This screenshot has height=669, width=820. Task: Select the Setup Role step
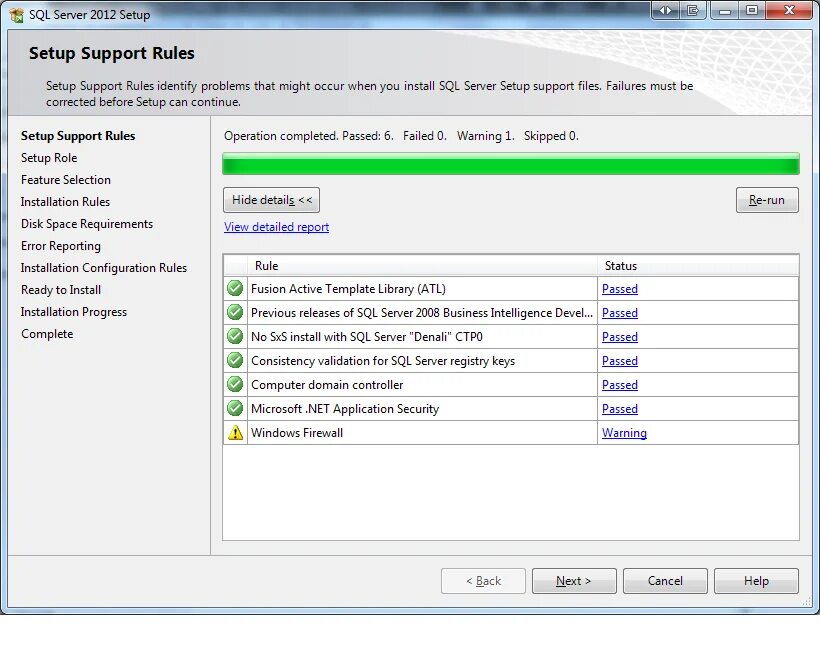point(49,158)
